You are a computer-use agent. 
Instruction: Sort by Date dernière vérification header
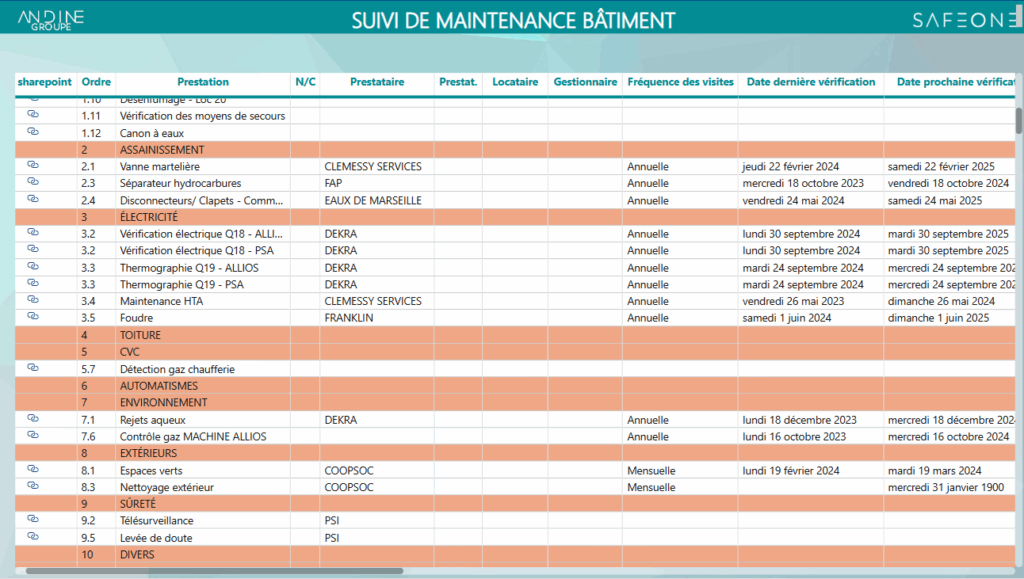pyautogui.click(x=811, y=82)
